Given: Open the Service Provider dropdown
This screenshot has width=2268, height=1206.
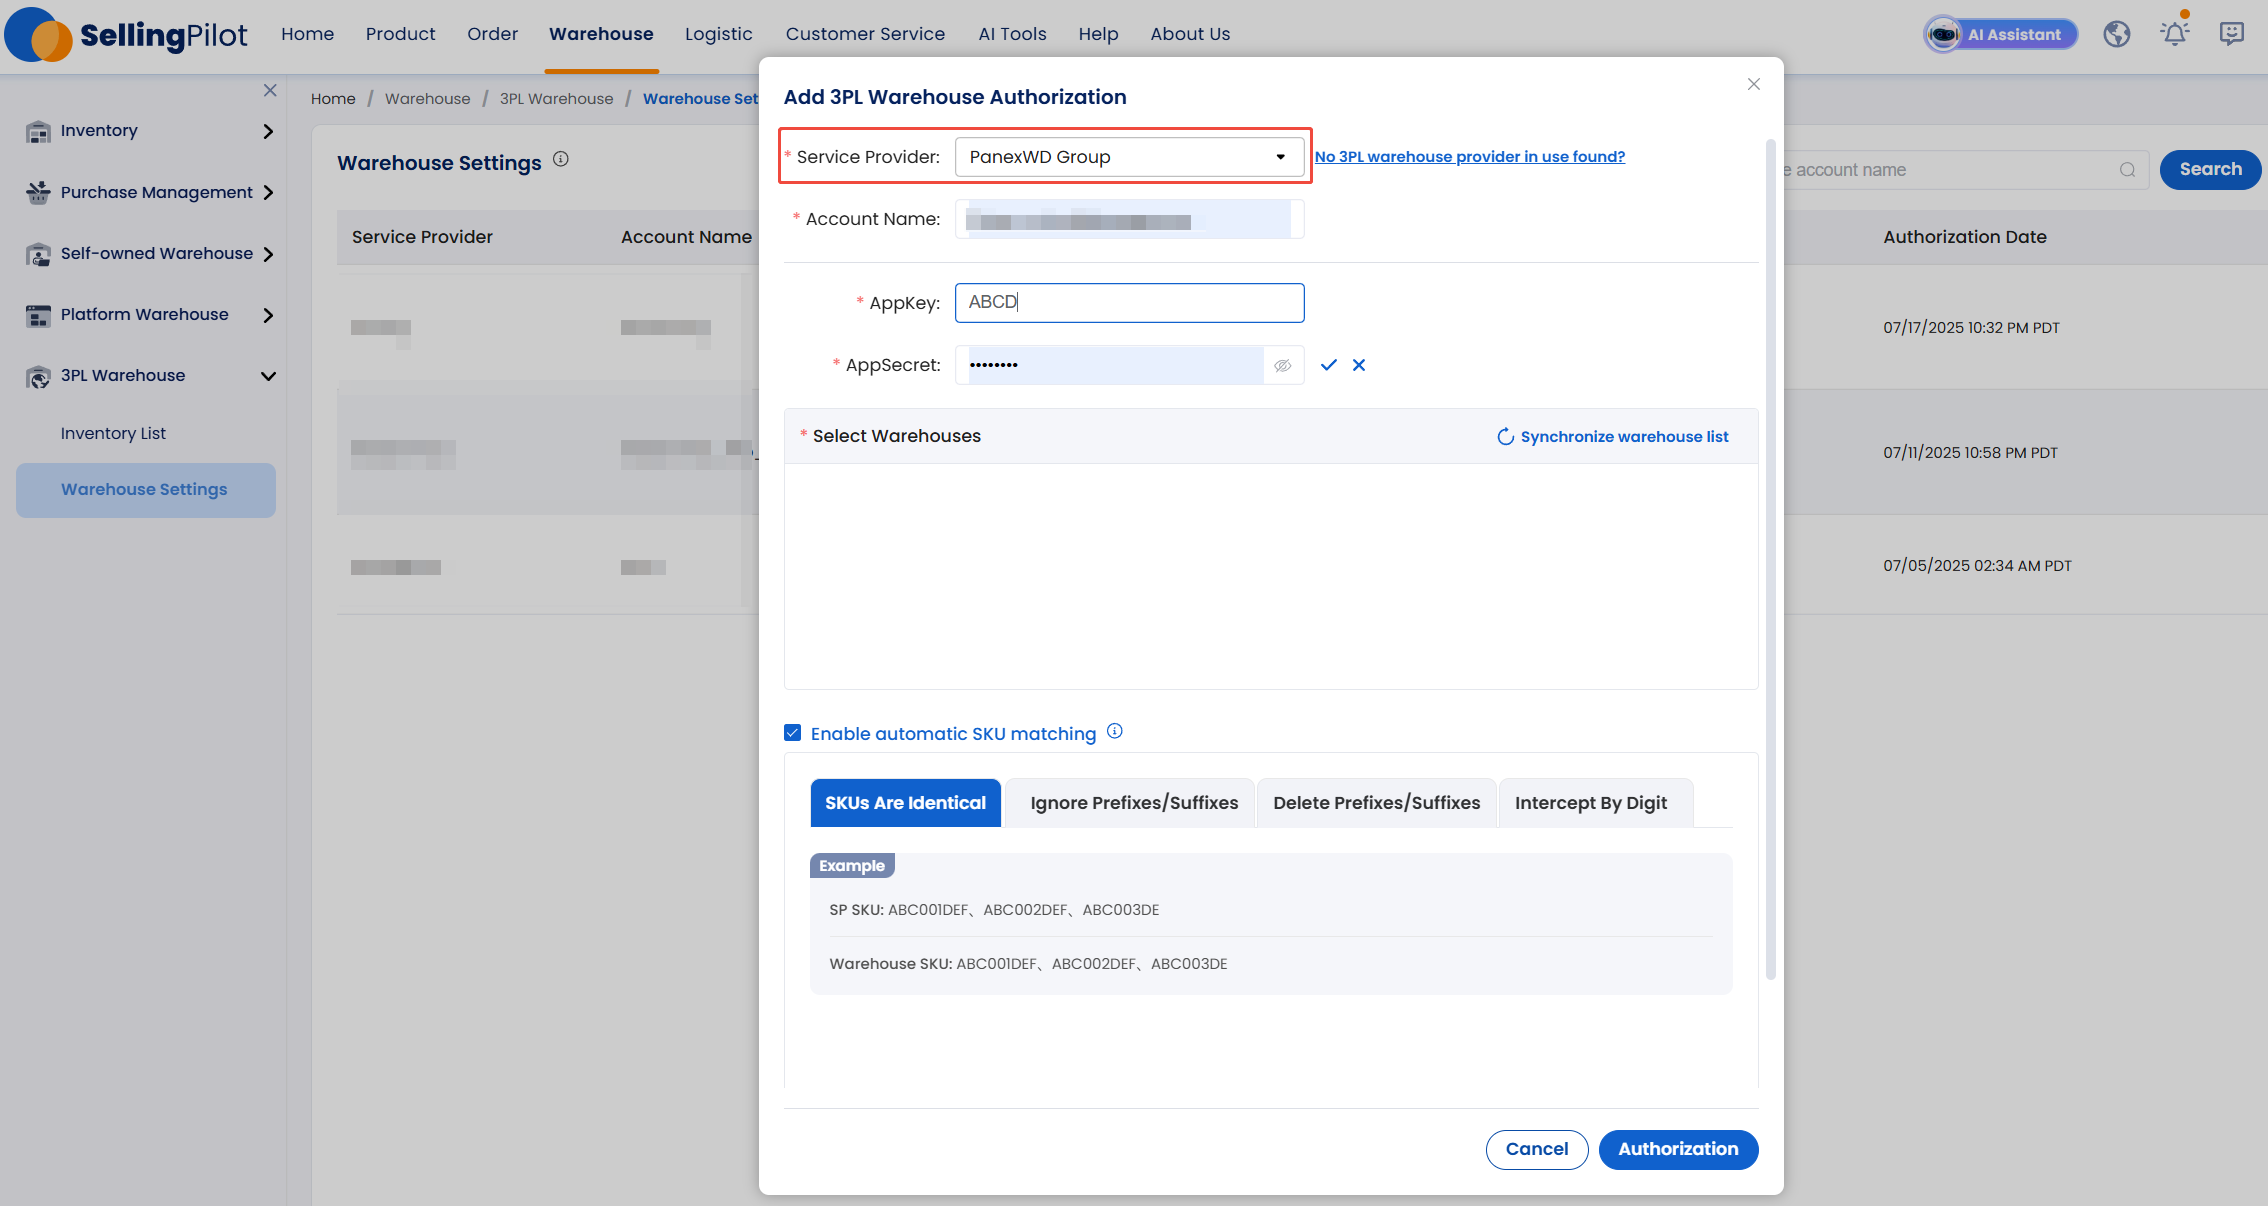Looking at the screenshot, I should (1129, 157).
